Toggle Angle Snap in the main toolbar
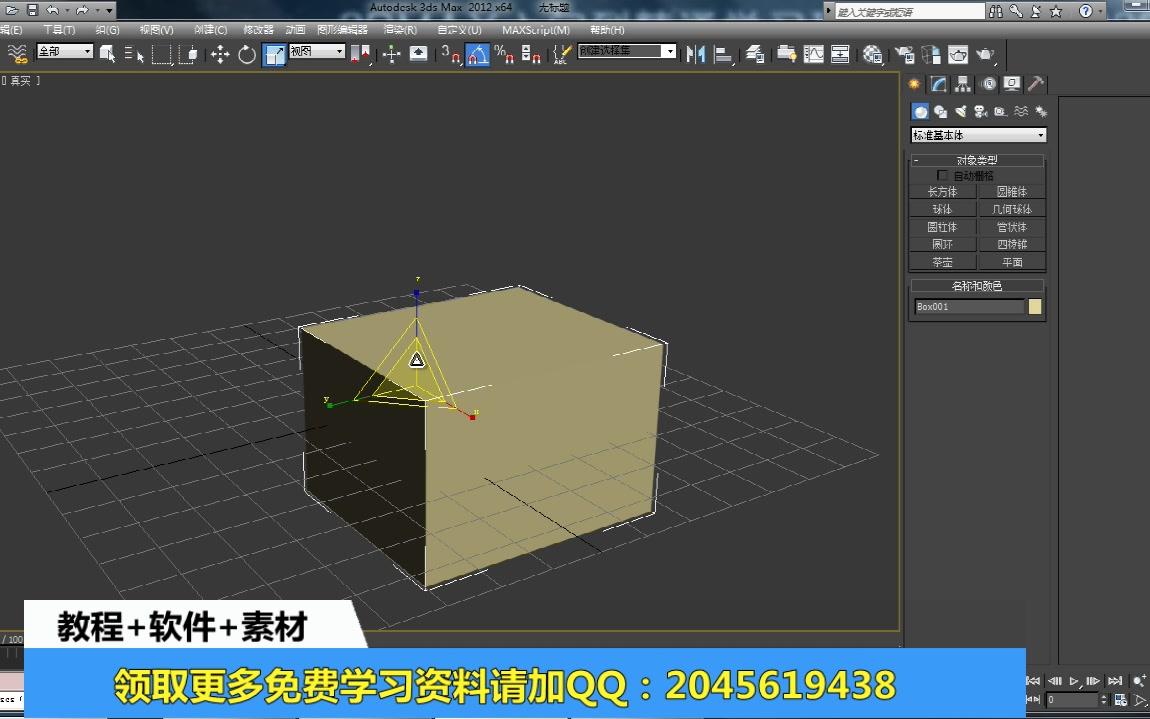This screenshot has height=719, width=1150. pos(478,54)
